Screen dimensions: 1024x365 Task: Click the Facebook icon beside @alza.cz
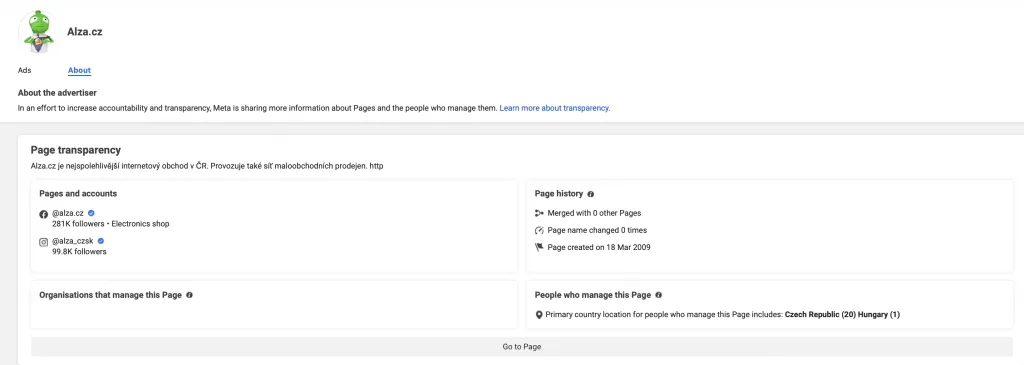coord(44,214)
